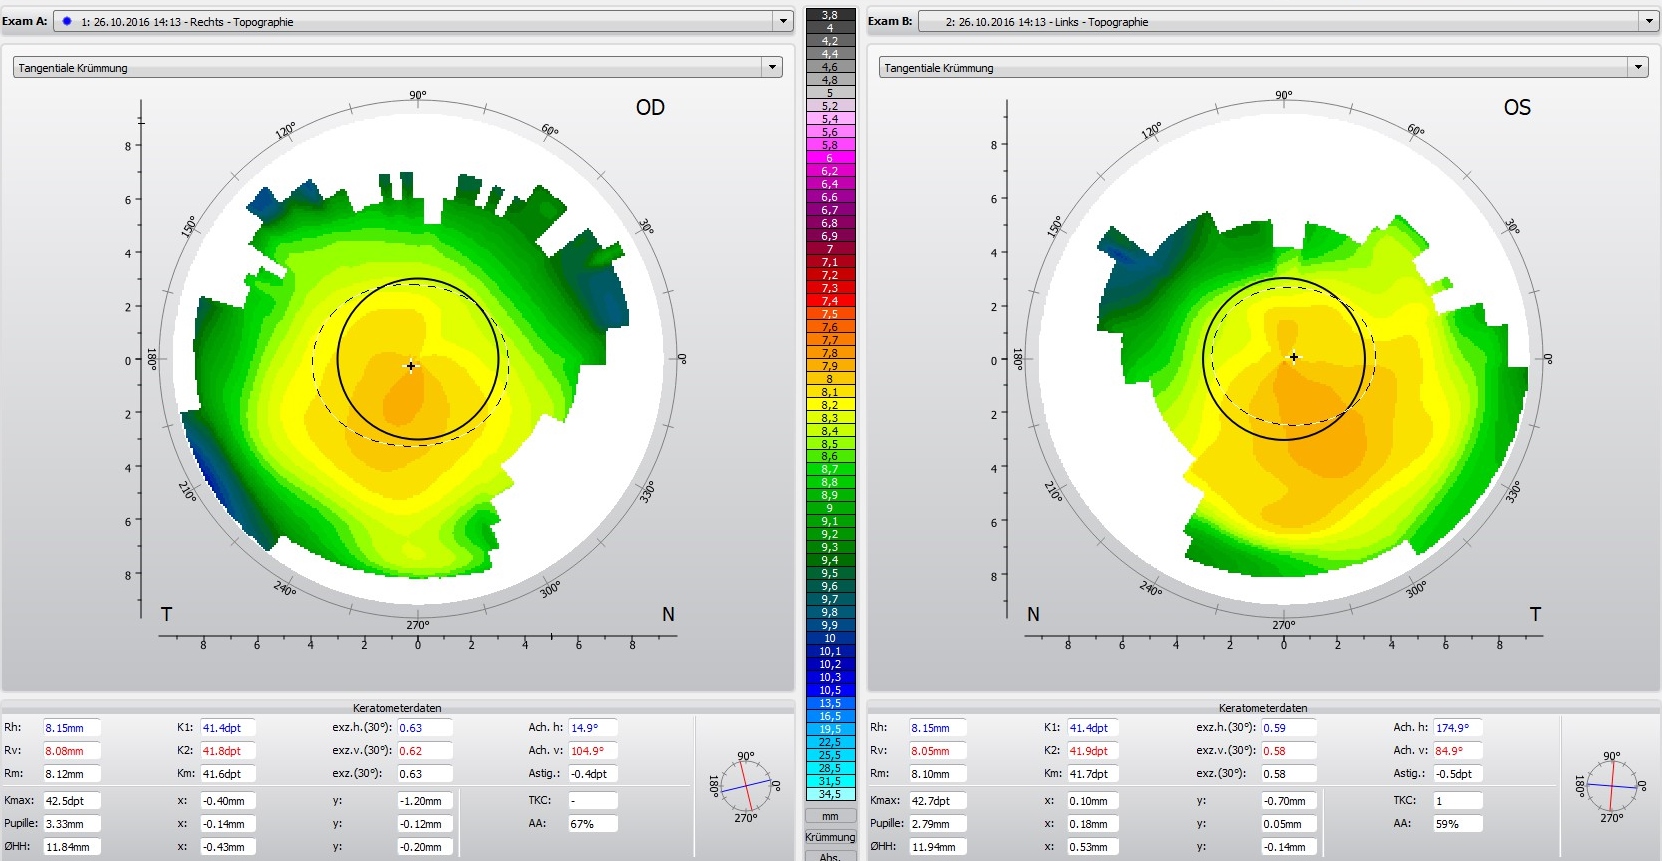Click OD K2 field showing 41.8dpt
Image resolution: width=1662 pixels, height=861 pixels.
coord(229,751)
